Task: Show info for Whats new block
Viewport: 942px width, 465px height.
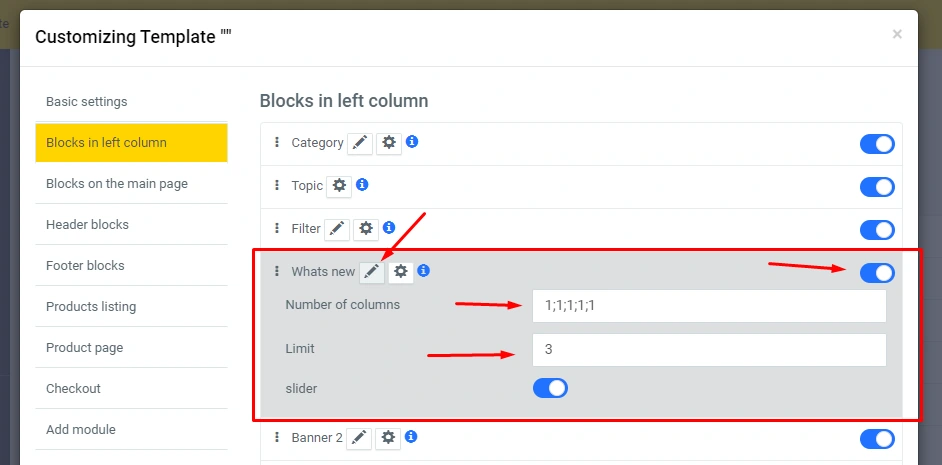Action: coord(424,271)
